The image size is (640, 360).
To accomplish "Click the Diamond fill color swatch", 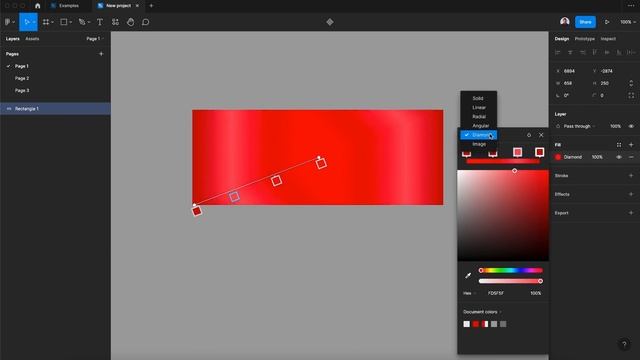I will [558, 157].
